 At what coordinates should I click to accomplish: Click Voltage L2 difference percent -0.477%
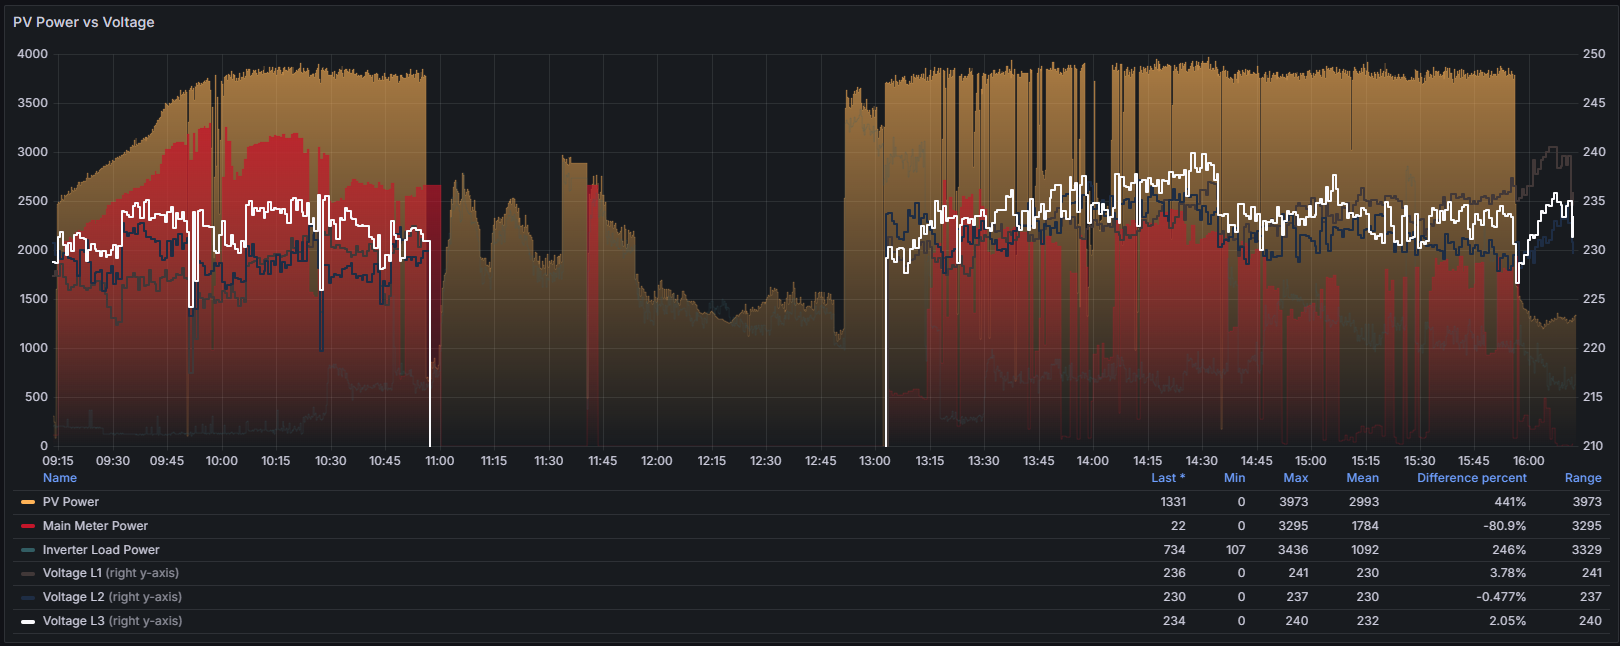point(1501,597)
